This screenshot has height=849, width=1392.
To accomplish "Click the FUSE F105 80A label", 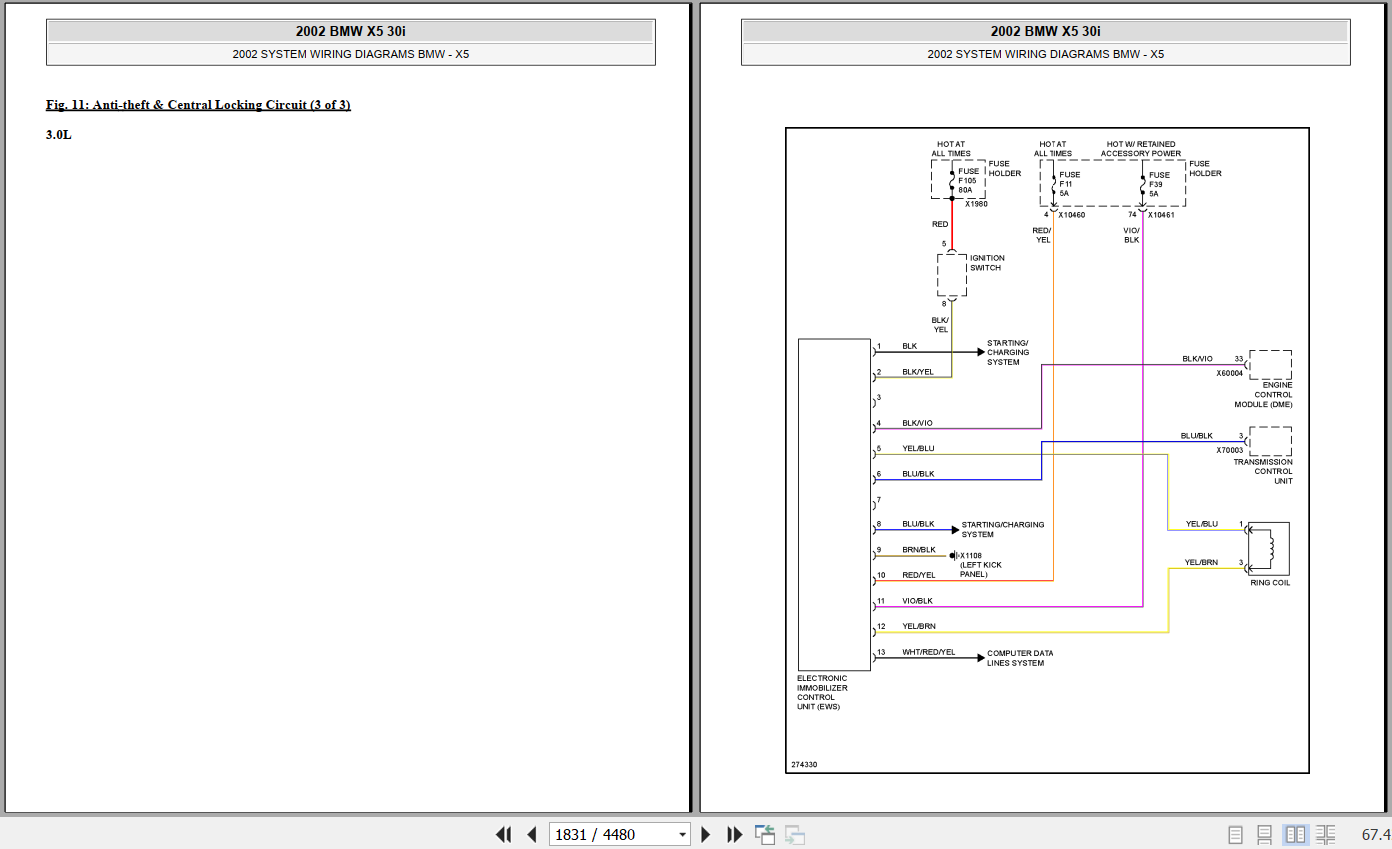I will [970, 180].
